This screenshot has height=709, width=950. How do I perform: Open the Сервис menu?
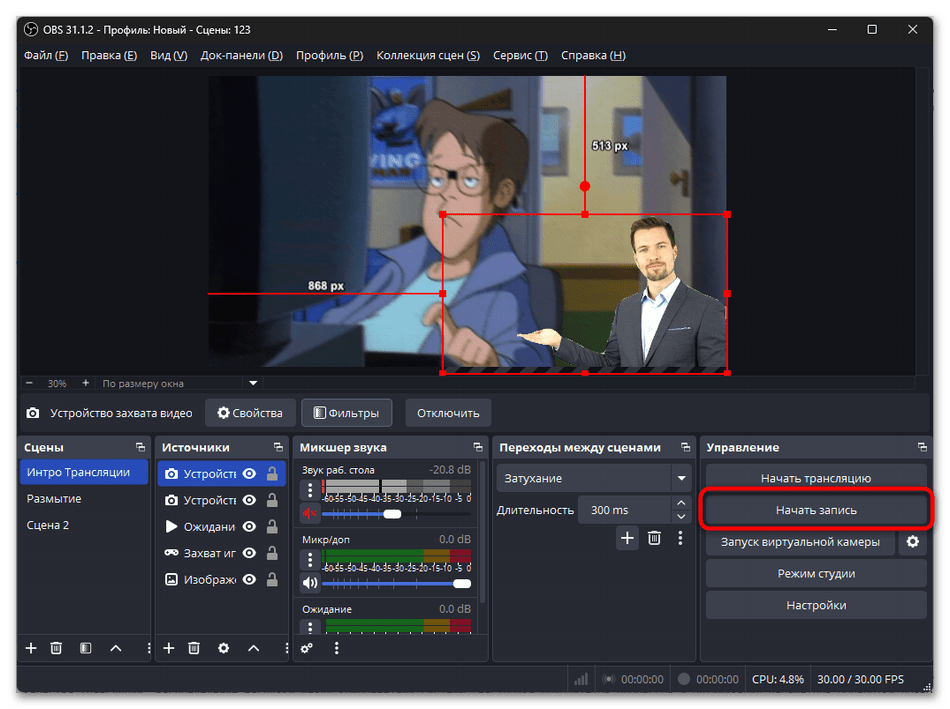pyautogui.click(x=520, y=55)
